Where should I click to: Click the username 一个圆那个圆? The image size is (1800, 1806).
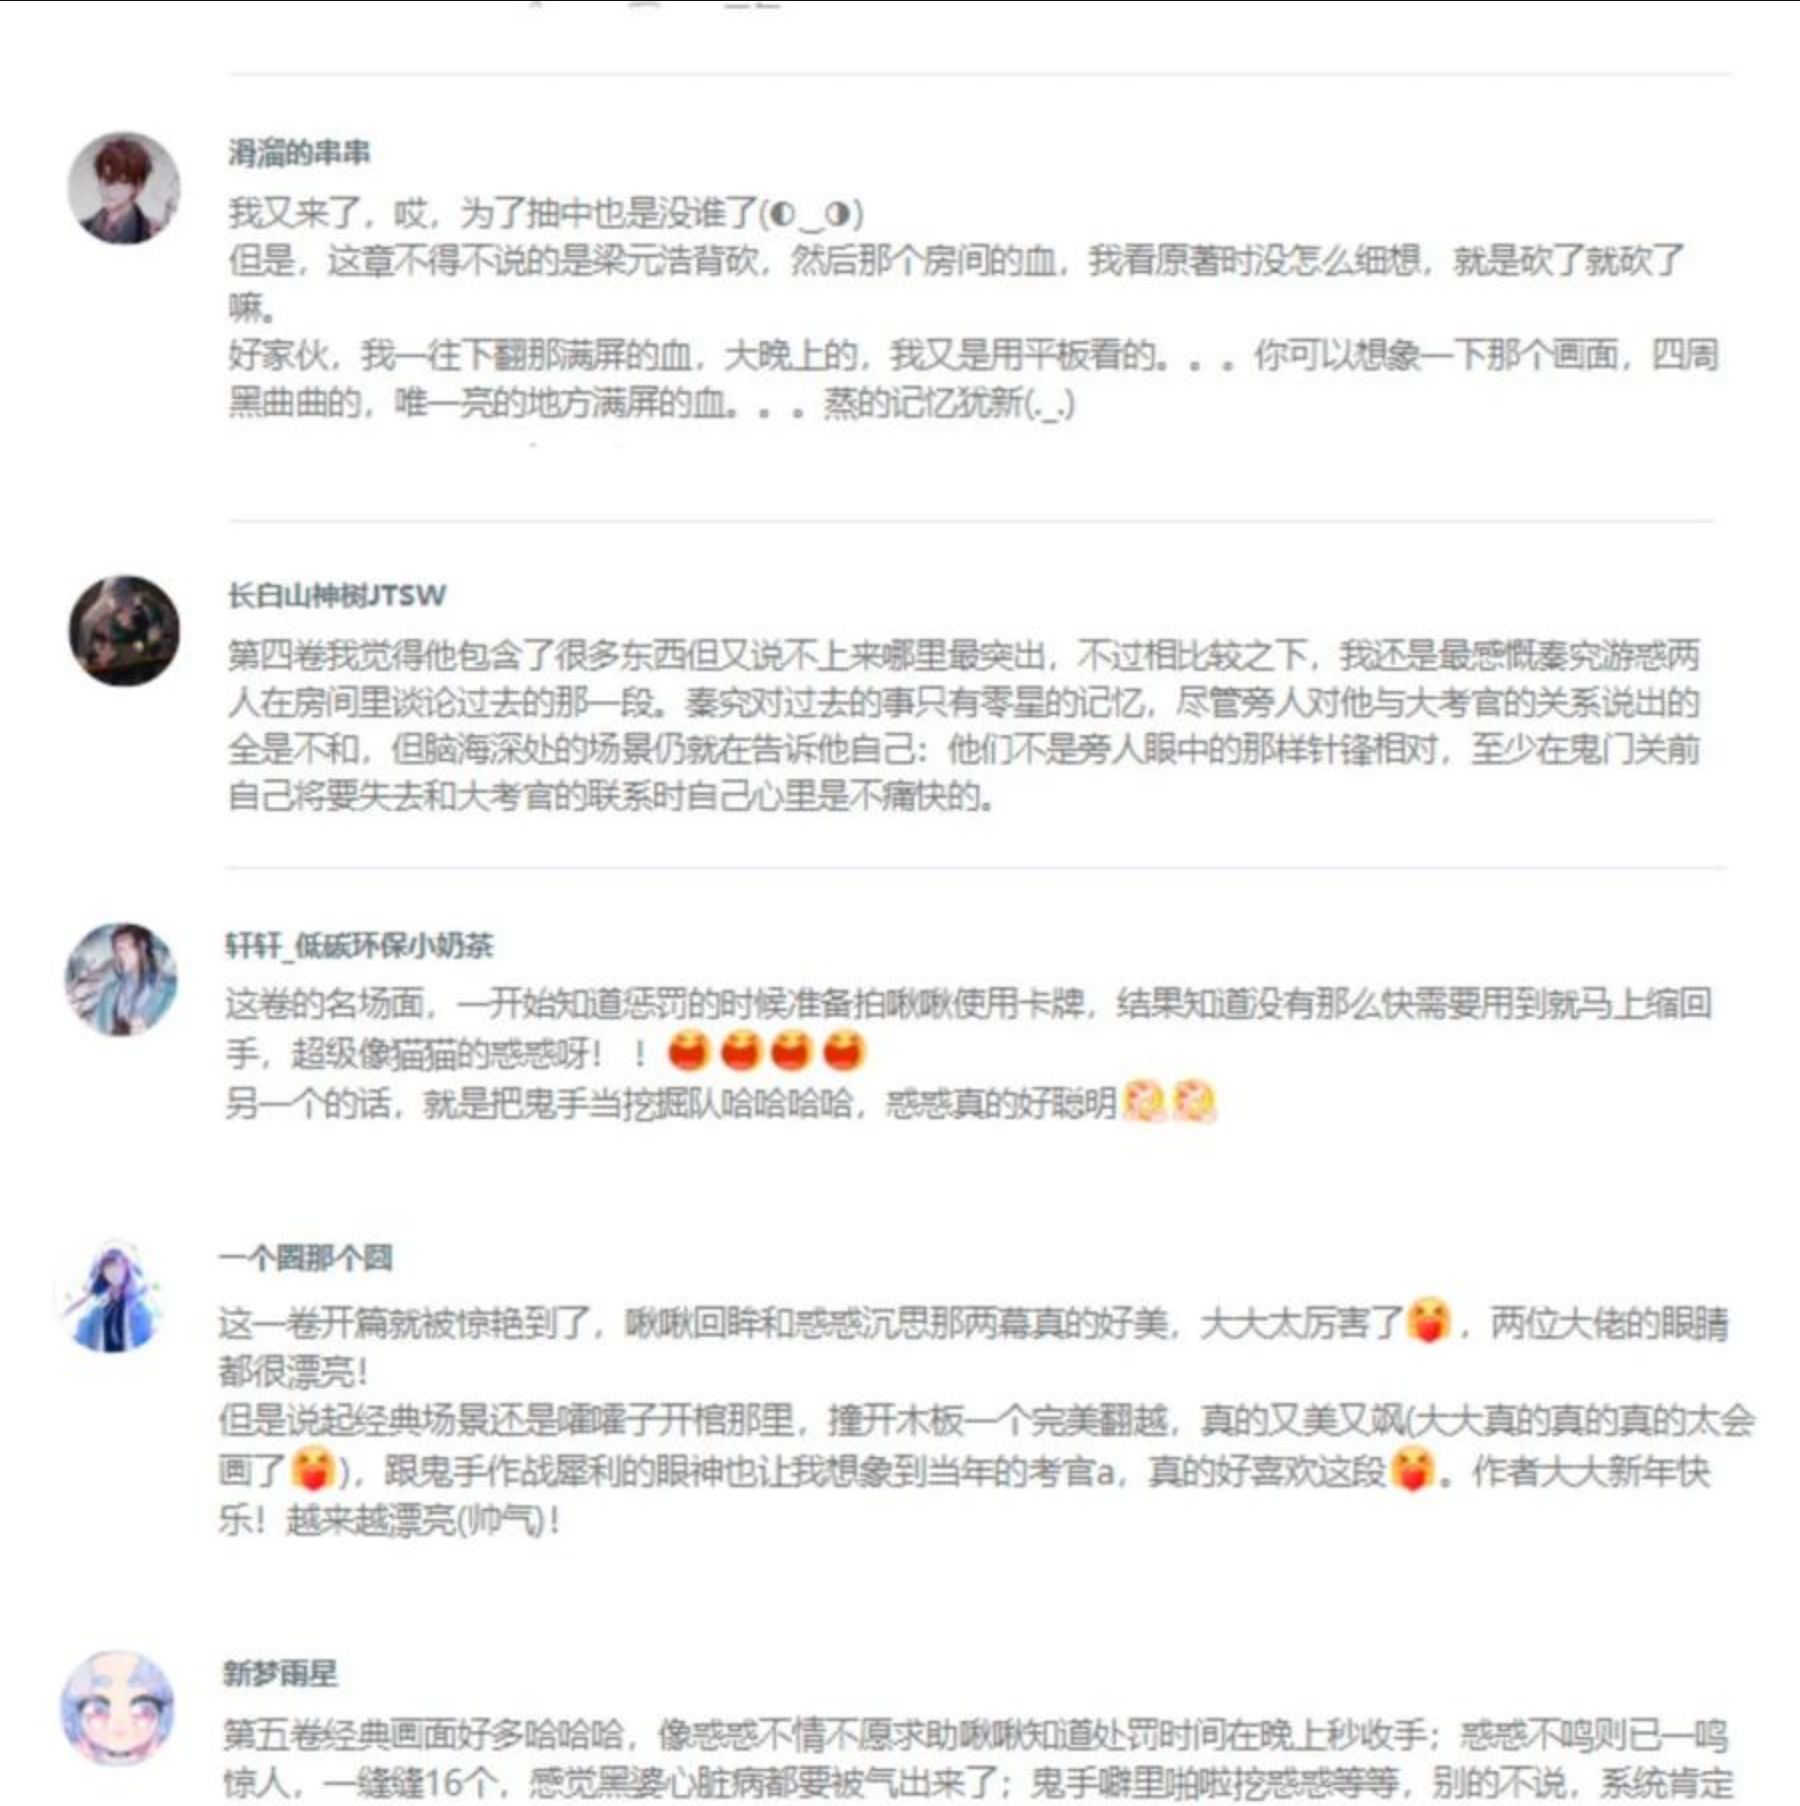click(x=306, y=1257)
